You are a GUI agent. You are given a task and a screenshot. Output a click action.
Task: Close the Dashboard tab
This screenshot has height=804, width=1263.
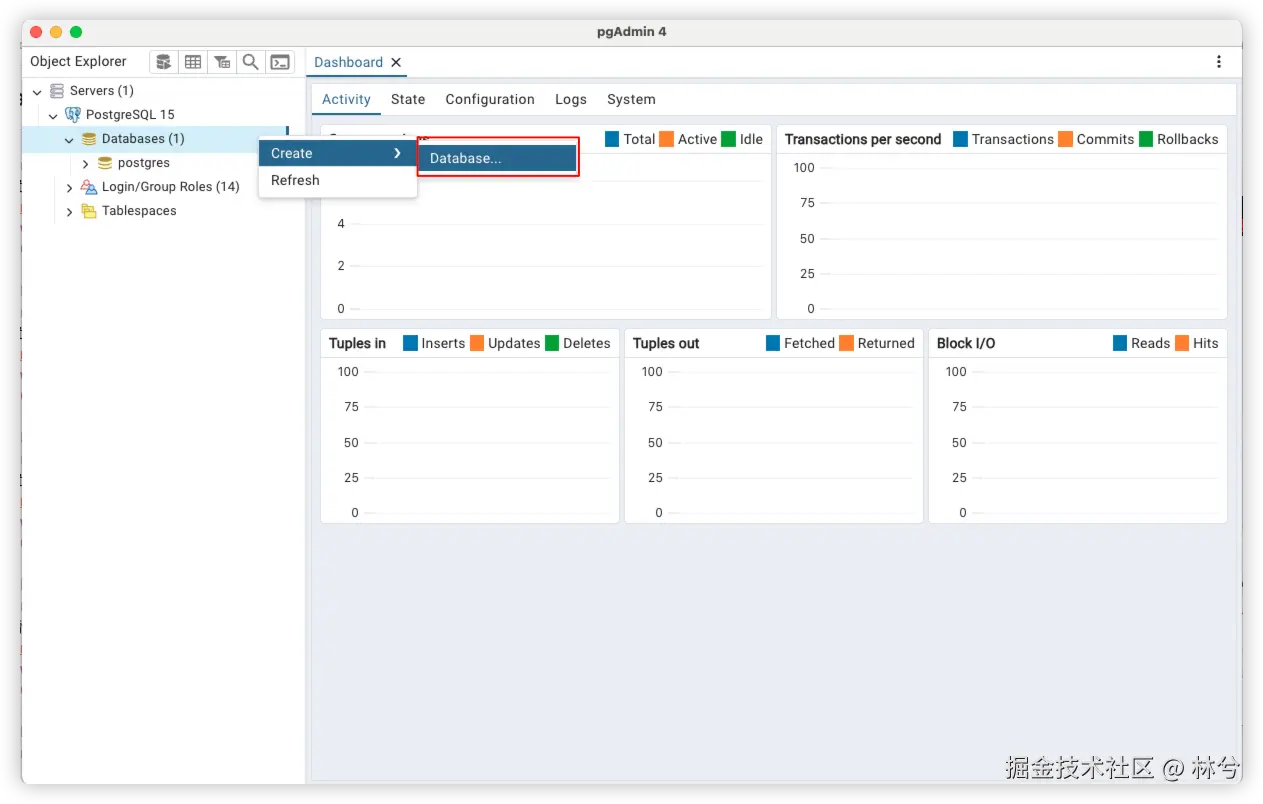coord(396,62)
